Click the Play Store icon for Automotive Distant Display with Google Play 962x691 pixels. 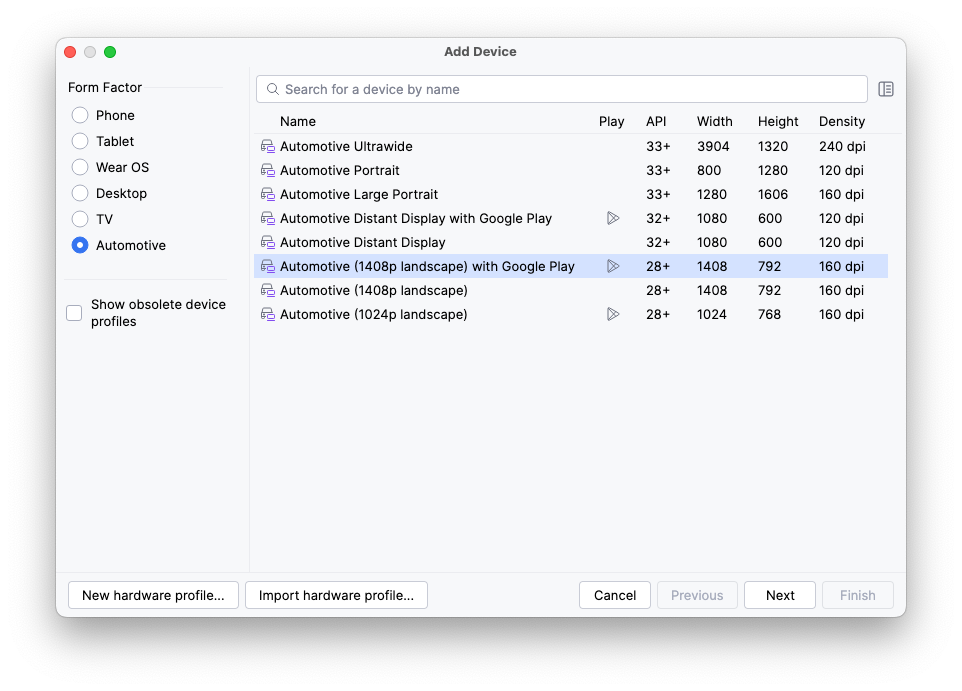point(613,218)
